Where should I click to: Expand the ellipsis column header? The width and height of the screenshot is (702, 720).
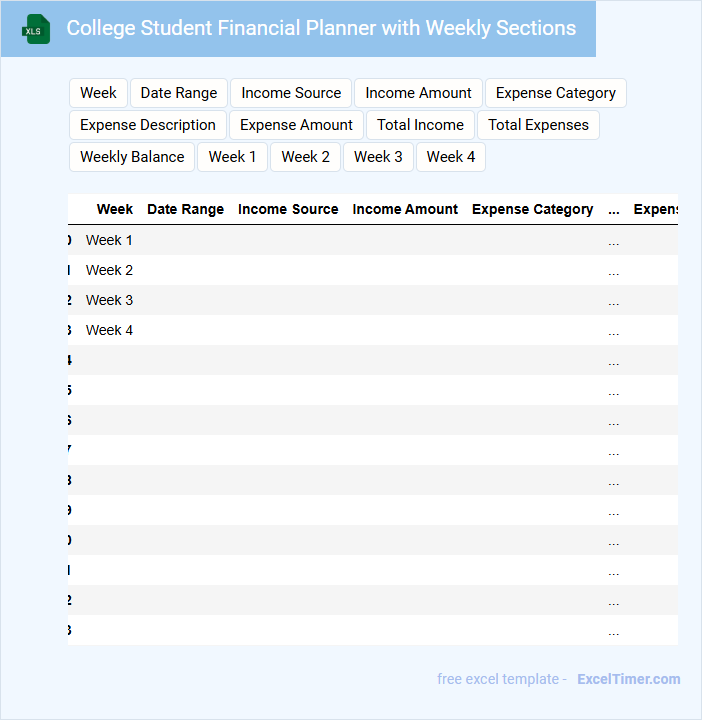[613, 209]
